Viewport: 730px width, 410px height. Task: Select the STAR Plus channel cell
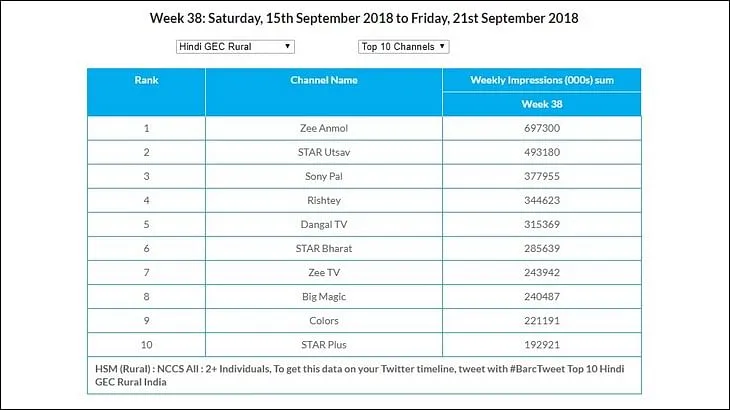click(324, 345)
